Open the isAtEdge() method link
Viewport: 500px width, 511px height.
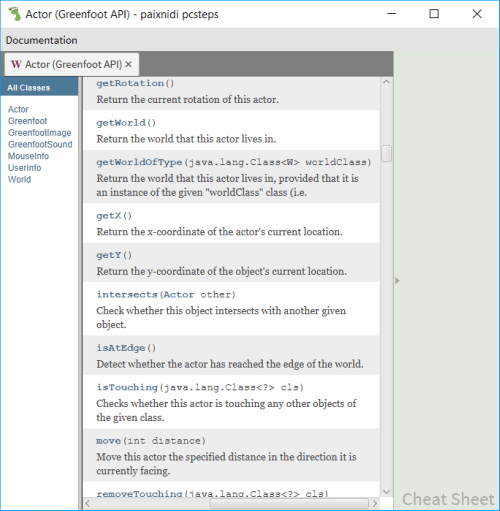[126, 348]
